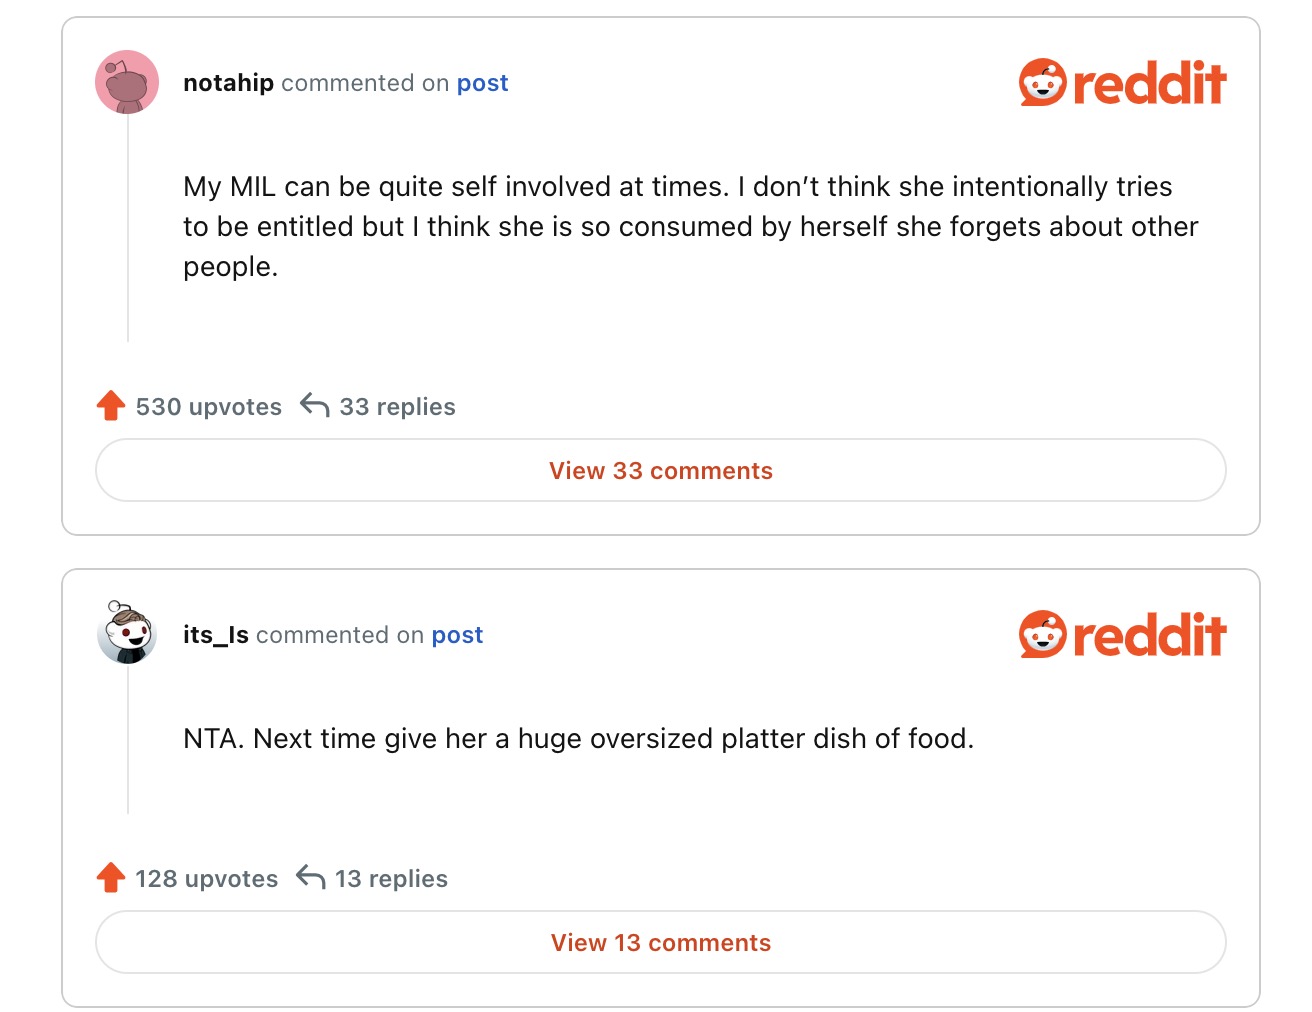This screenshot has height=1012, width=1312.
Task: Click the Reddit logo on the NTA comment card
Action: coord(1122,634)
